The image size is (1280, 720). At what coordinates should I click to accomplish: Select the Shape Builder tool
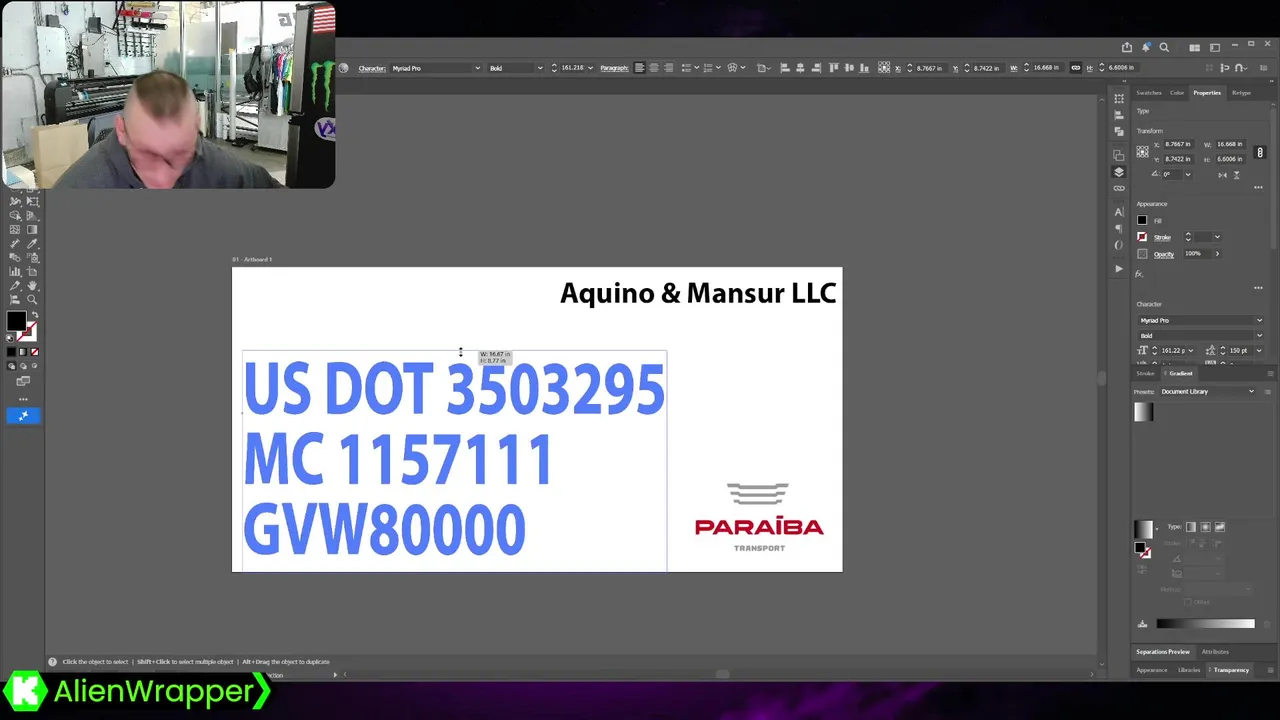tap(14, 215)
